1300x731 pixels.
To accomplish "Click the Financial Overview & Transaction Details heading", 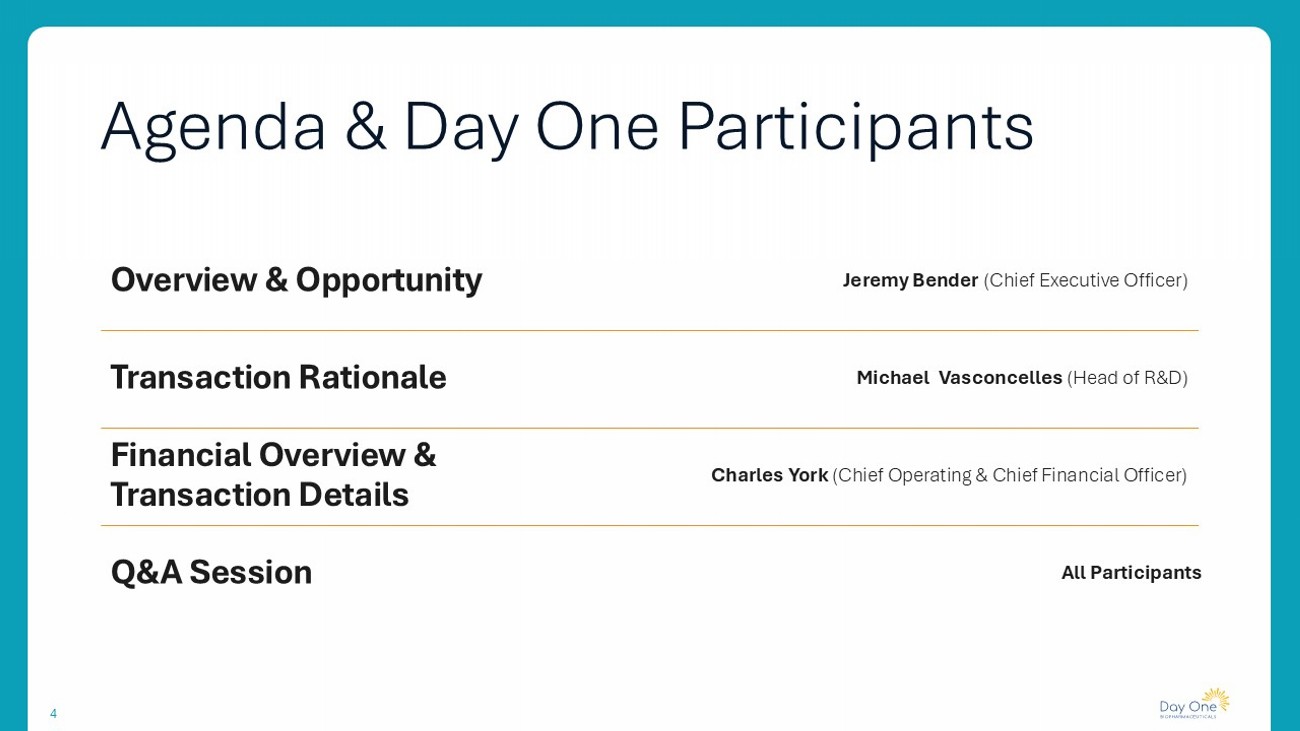I will coord(273,475).
